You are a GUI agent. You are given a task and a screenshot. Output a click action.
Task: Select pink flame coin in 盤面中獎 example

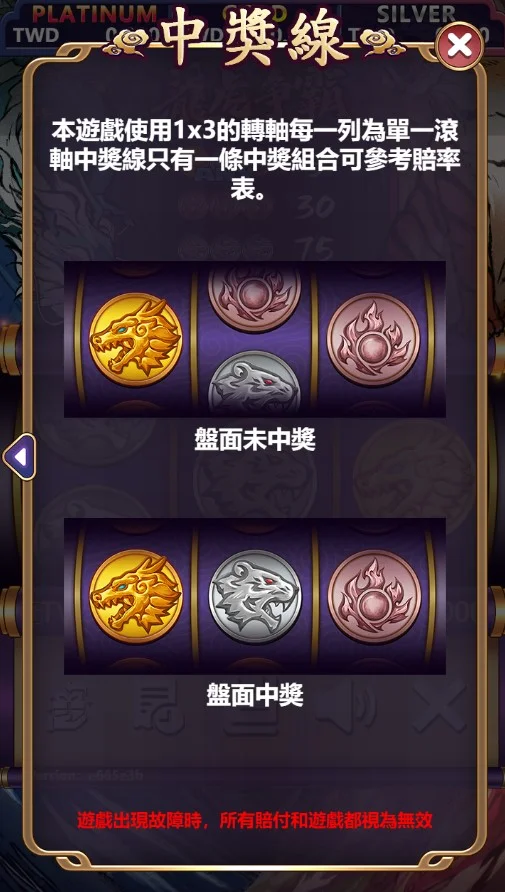pyautogui.click(x=374, y=596)
